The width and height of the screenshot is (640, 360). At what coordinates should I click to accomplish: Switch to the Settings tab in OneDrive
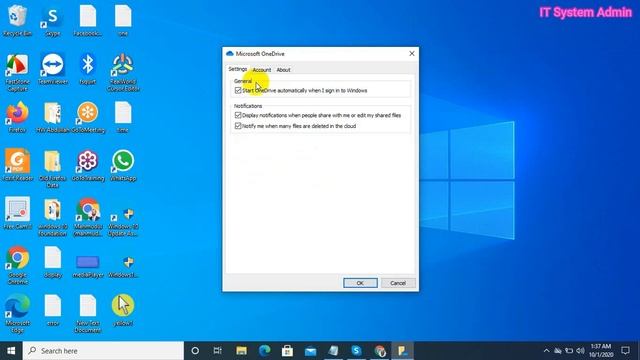[x=238, y=69]
